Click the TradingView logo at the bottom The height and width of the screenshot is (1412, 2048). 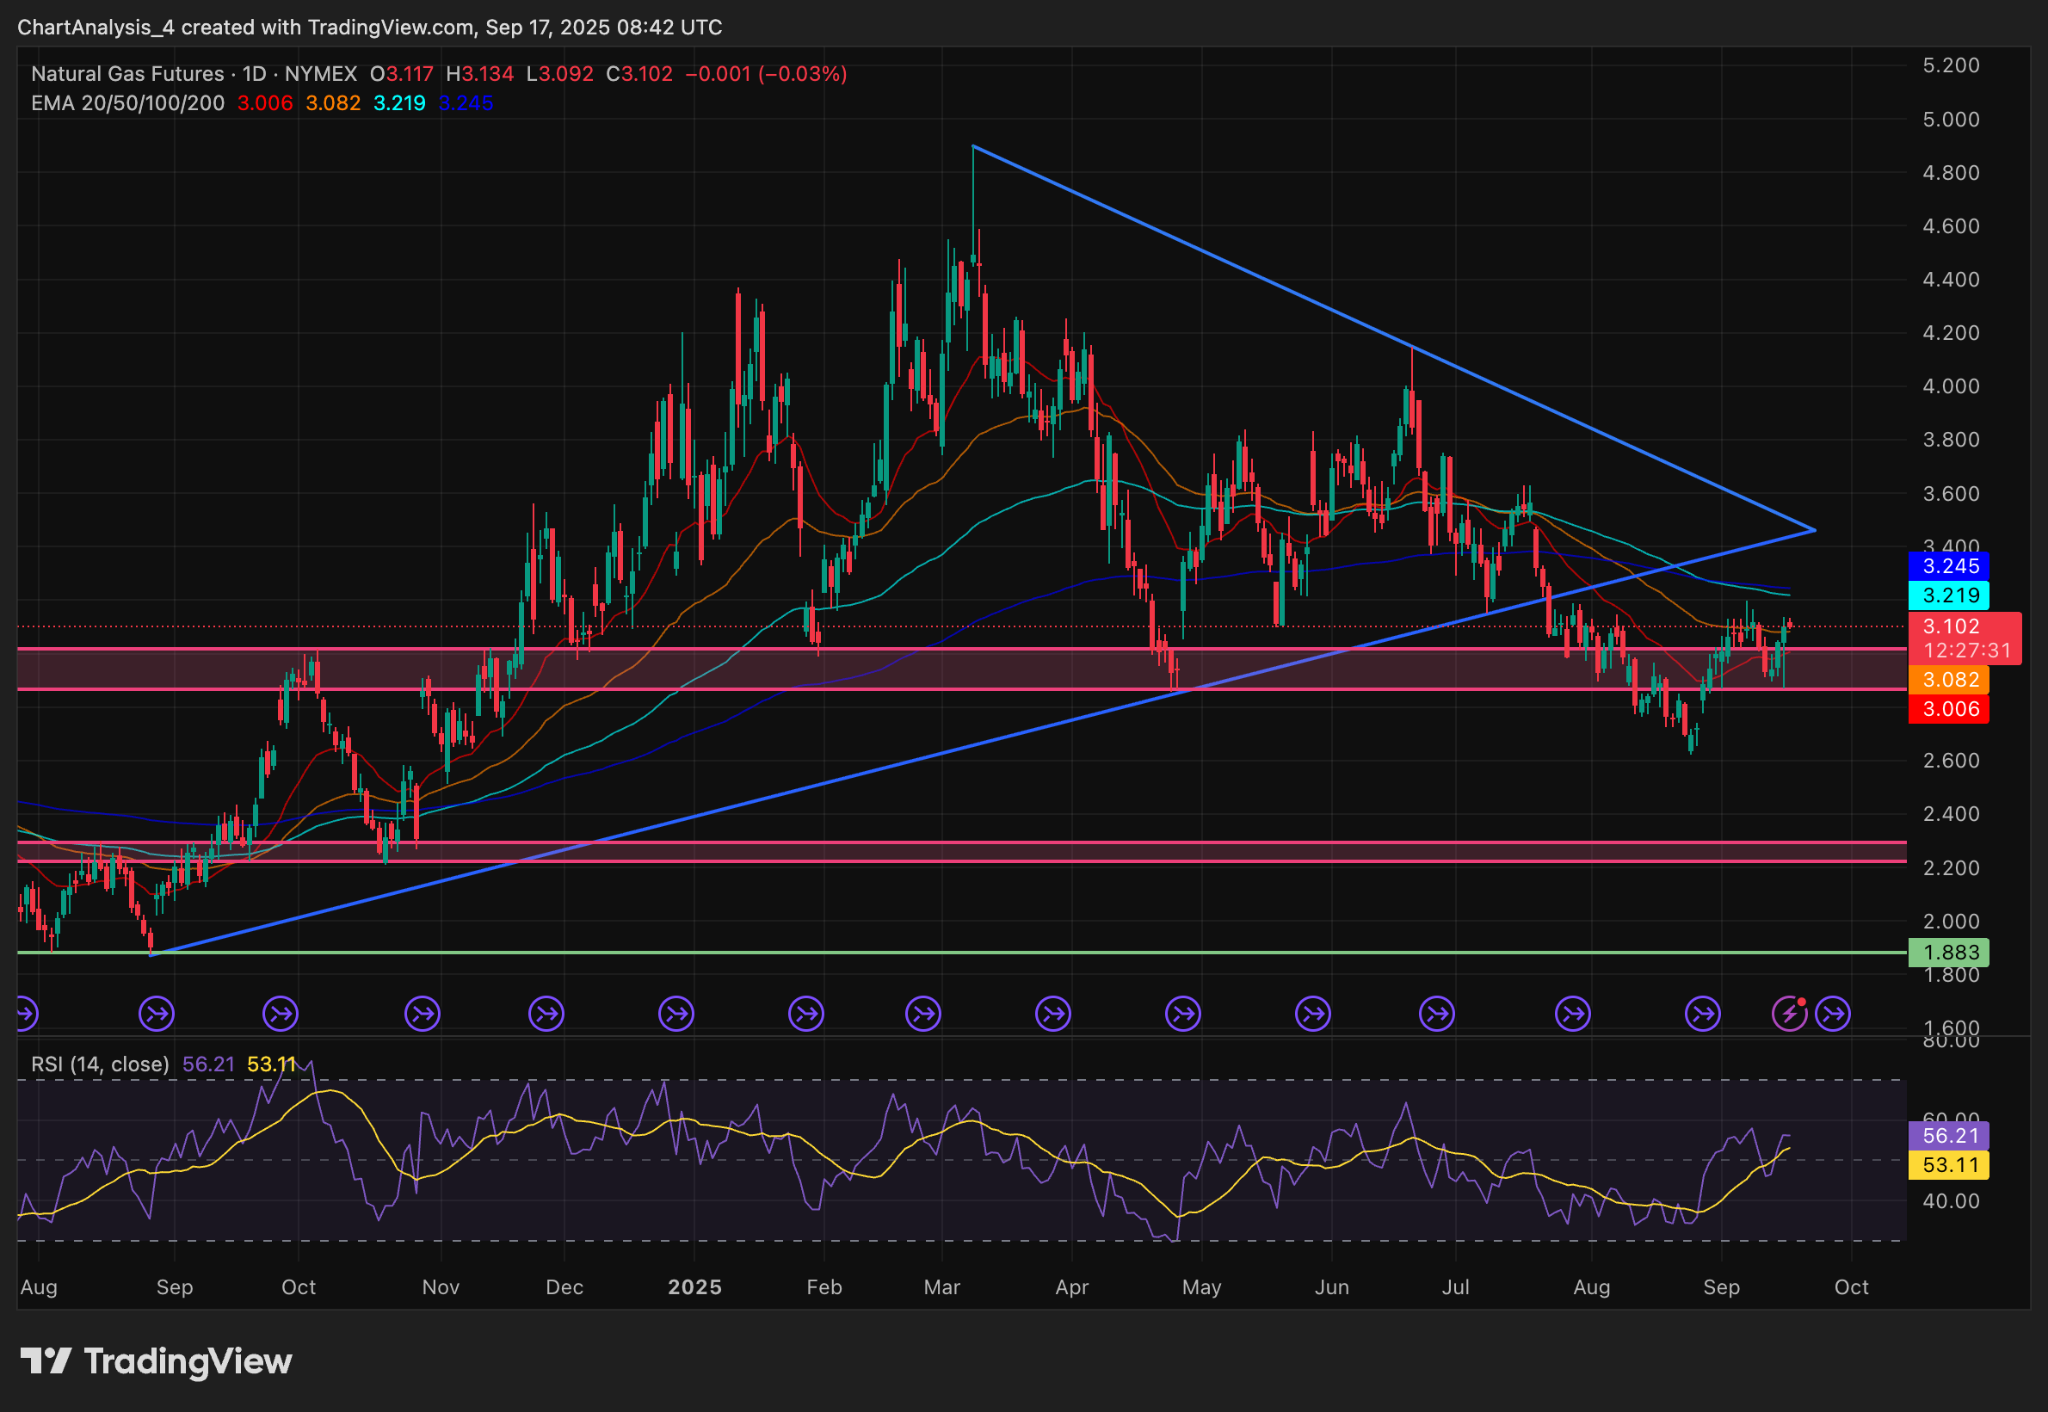pos(156,1361)
